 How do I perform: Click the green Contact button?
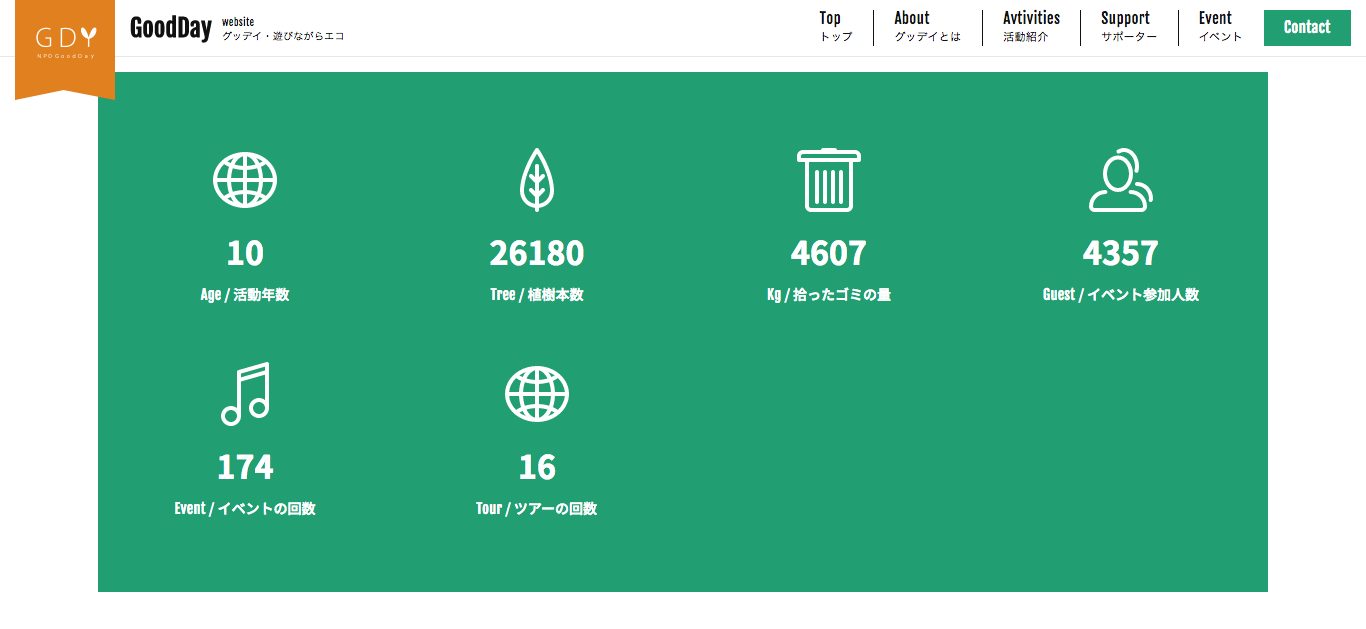1307,27
